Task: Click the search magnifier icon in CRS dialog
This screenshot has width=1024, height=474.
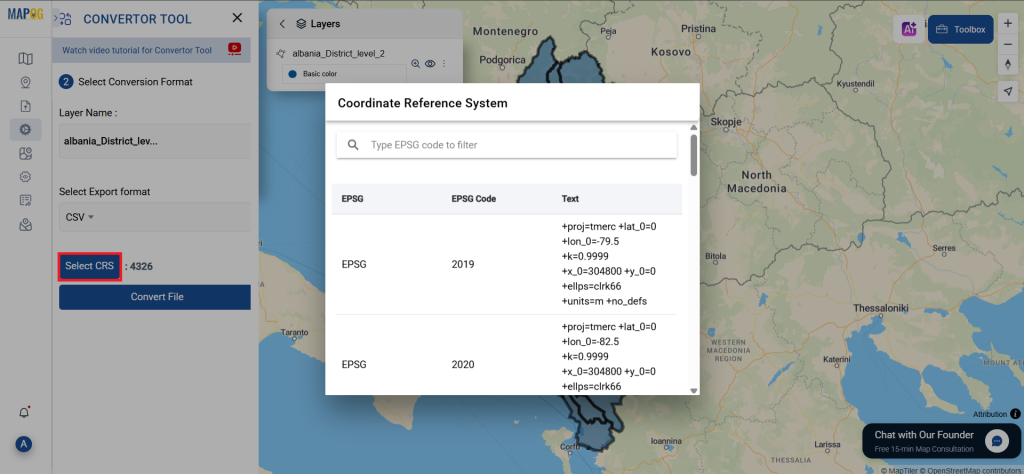Action: [353, 145]
